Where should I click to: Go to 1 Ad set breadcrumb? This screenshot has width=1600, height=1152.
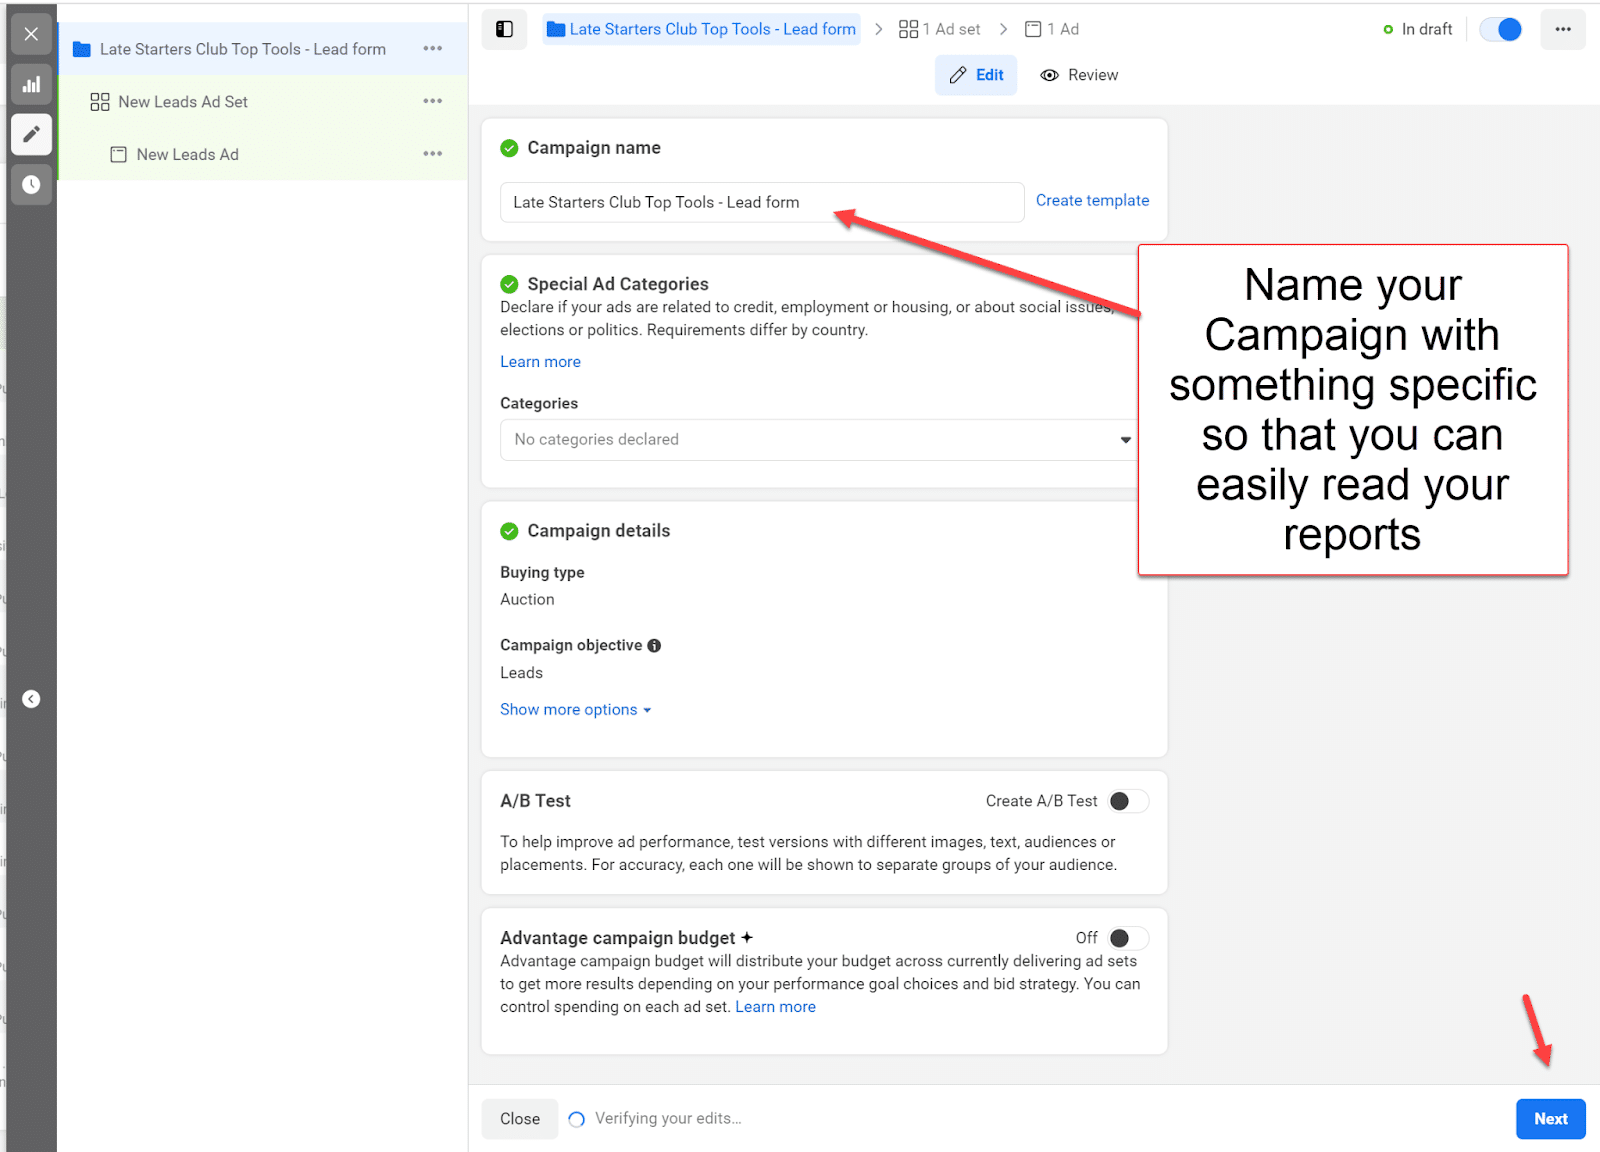940,29
